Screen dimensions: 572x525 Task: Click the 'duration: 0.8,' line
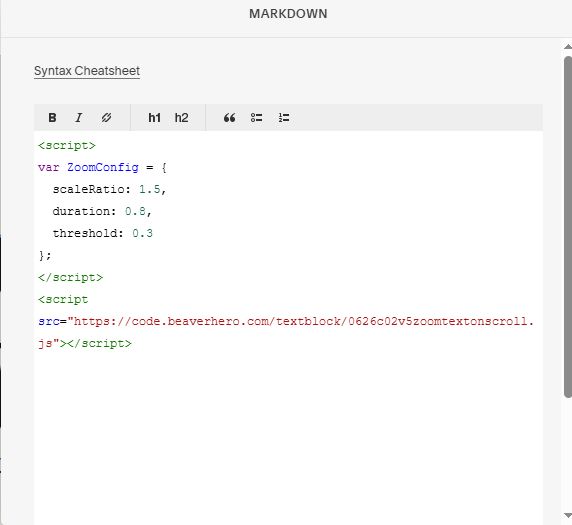coord(102,211)
